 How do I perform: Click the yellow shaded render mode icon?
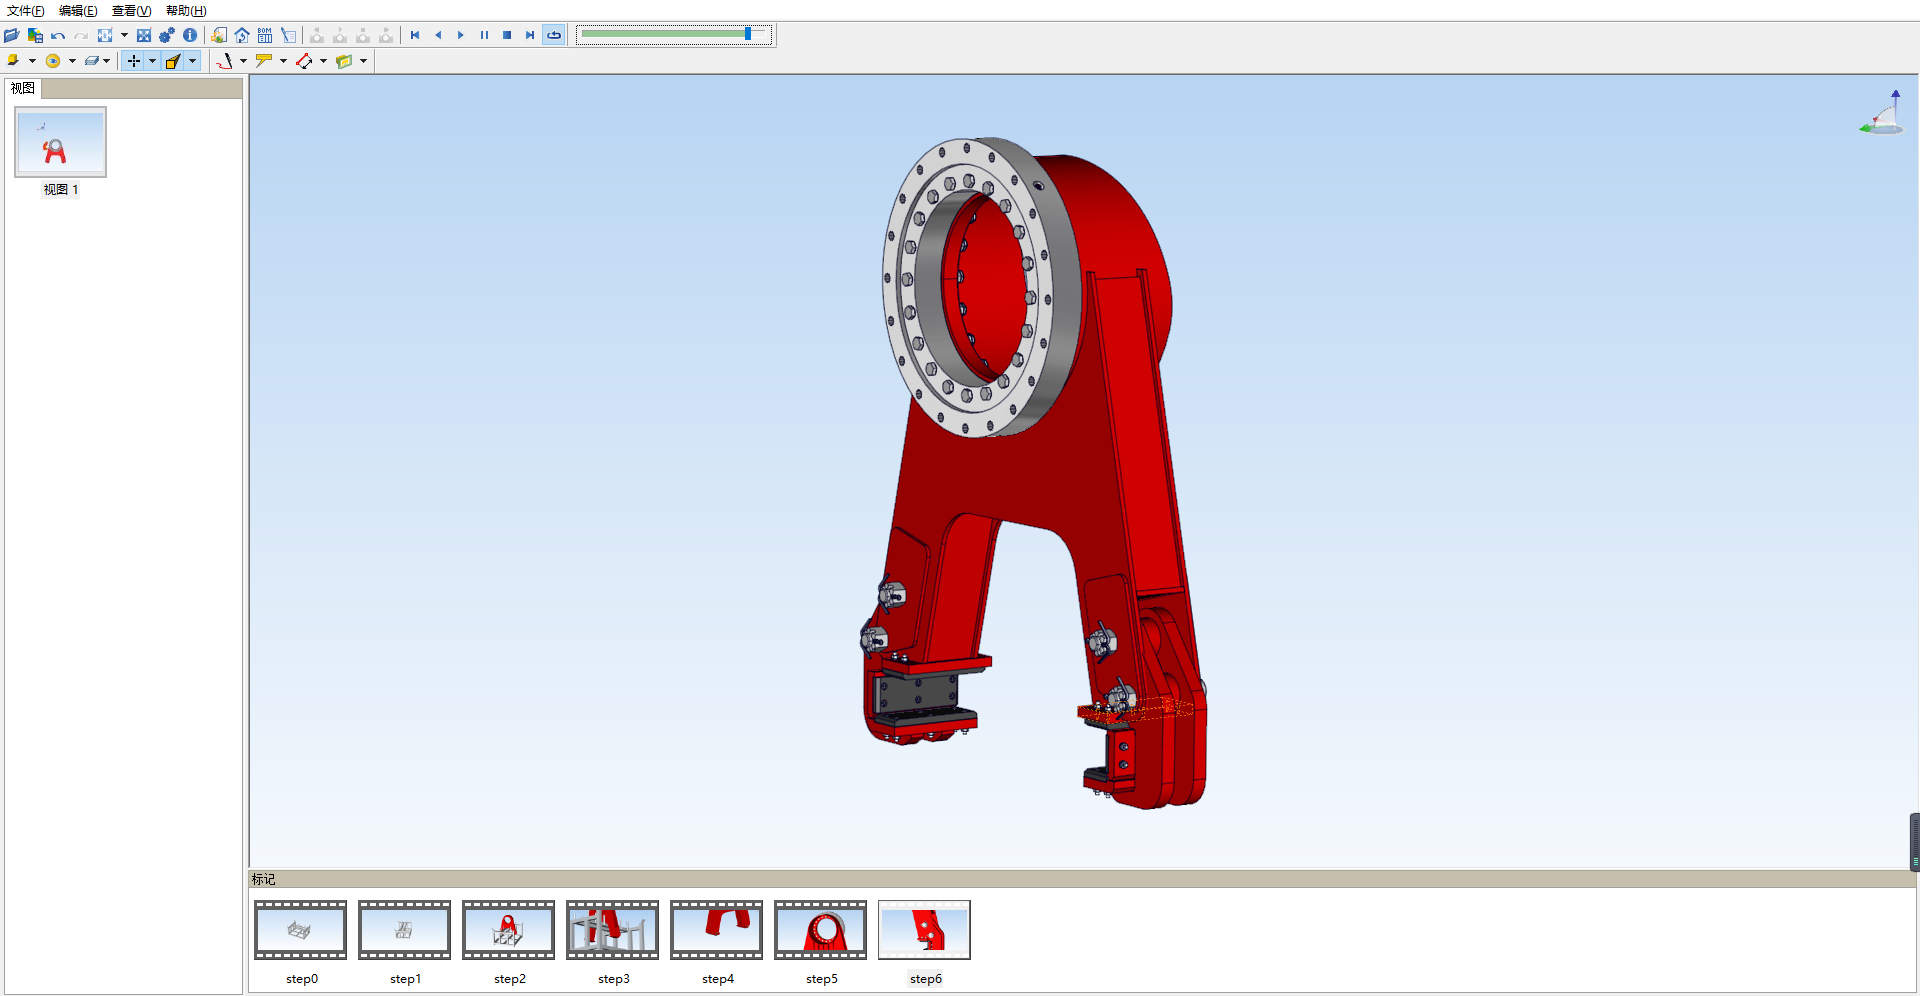(13, 61)
